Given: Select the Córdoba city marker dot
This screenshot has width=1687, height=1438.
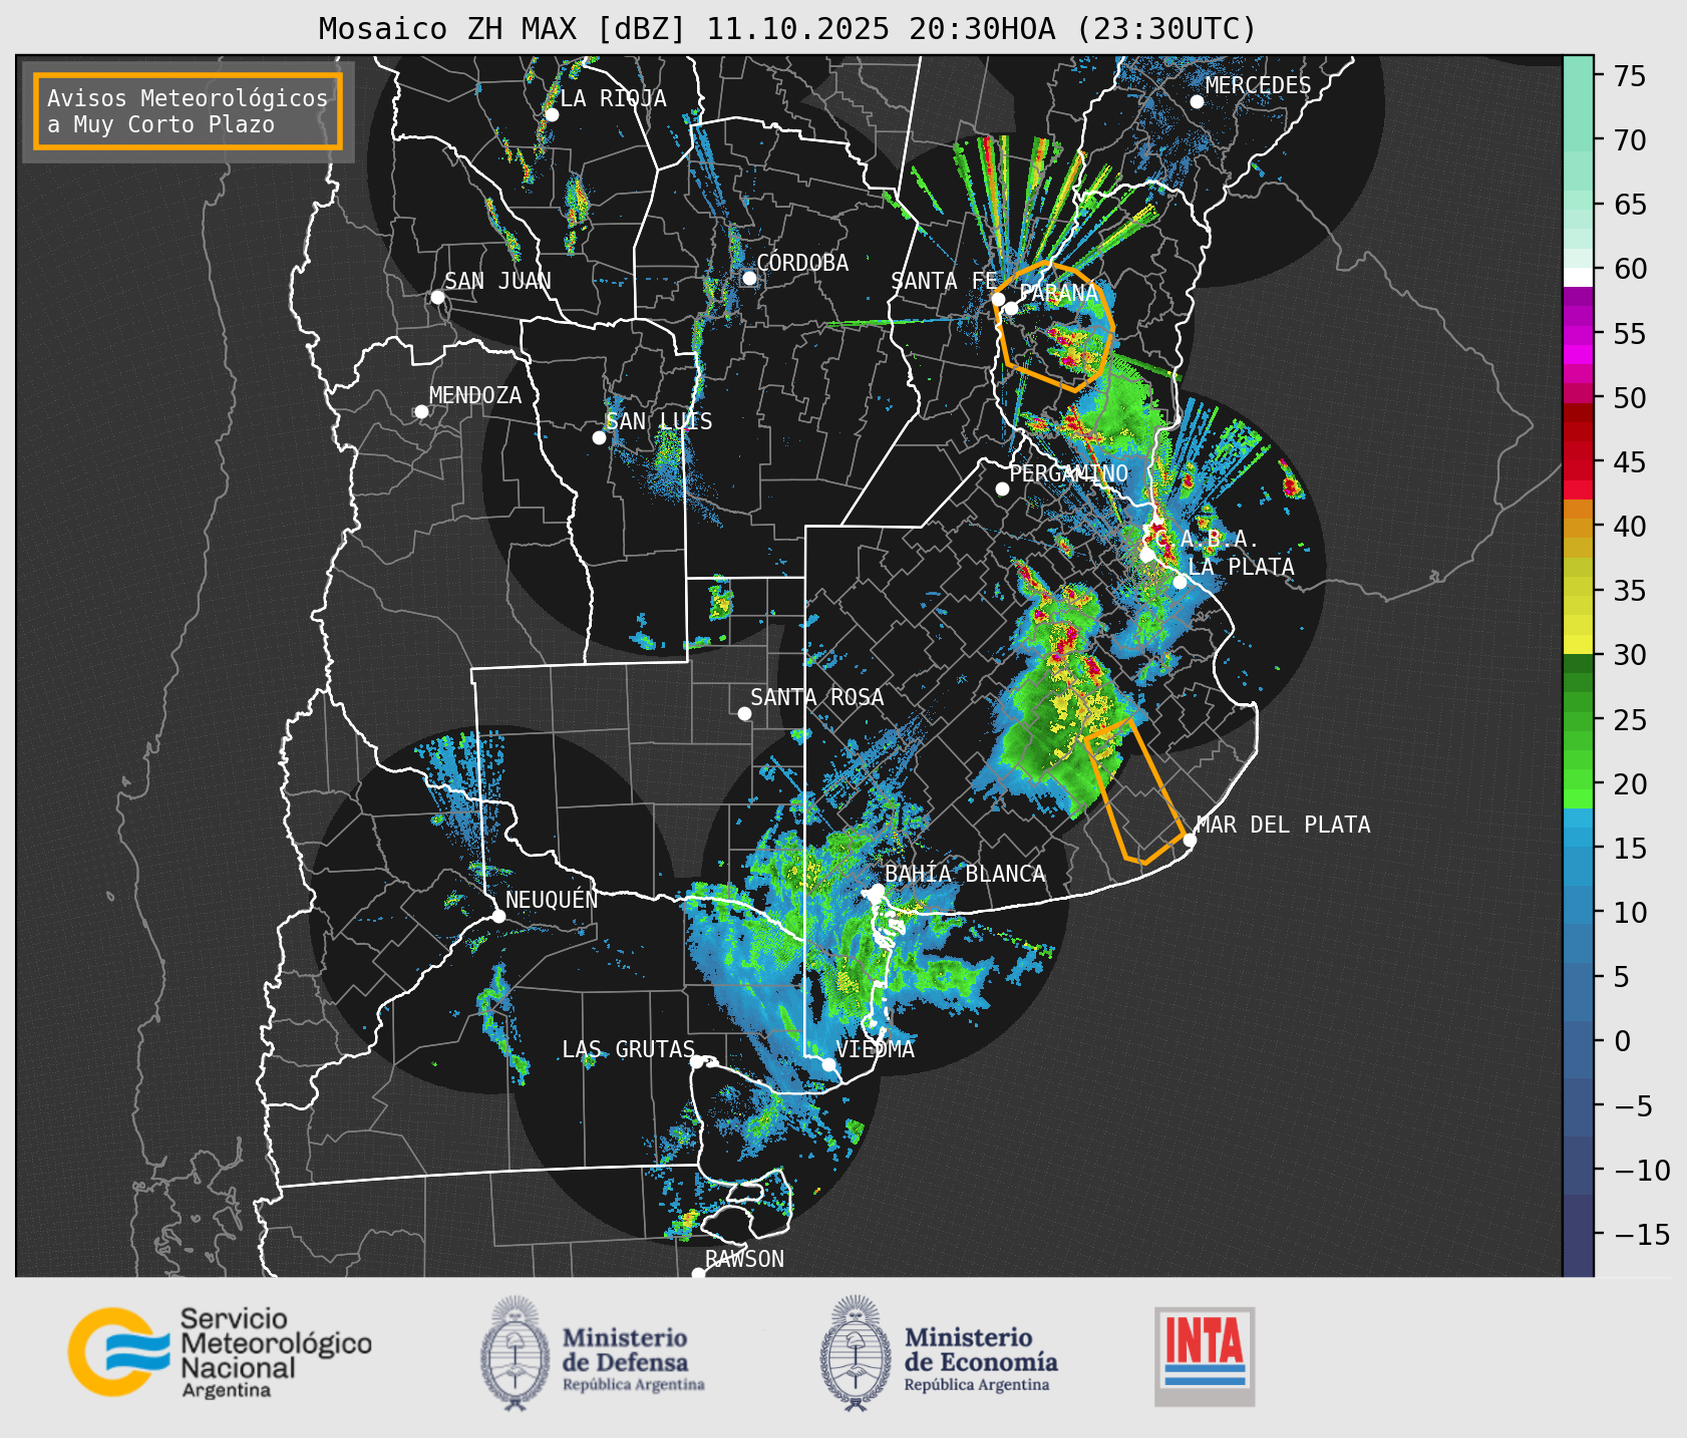Looking at the screenshot, I should [x=749, y=278].
